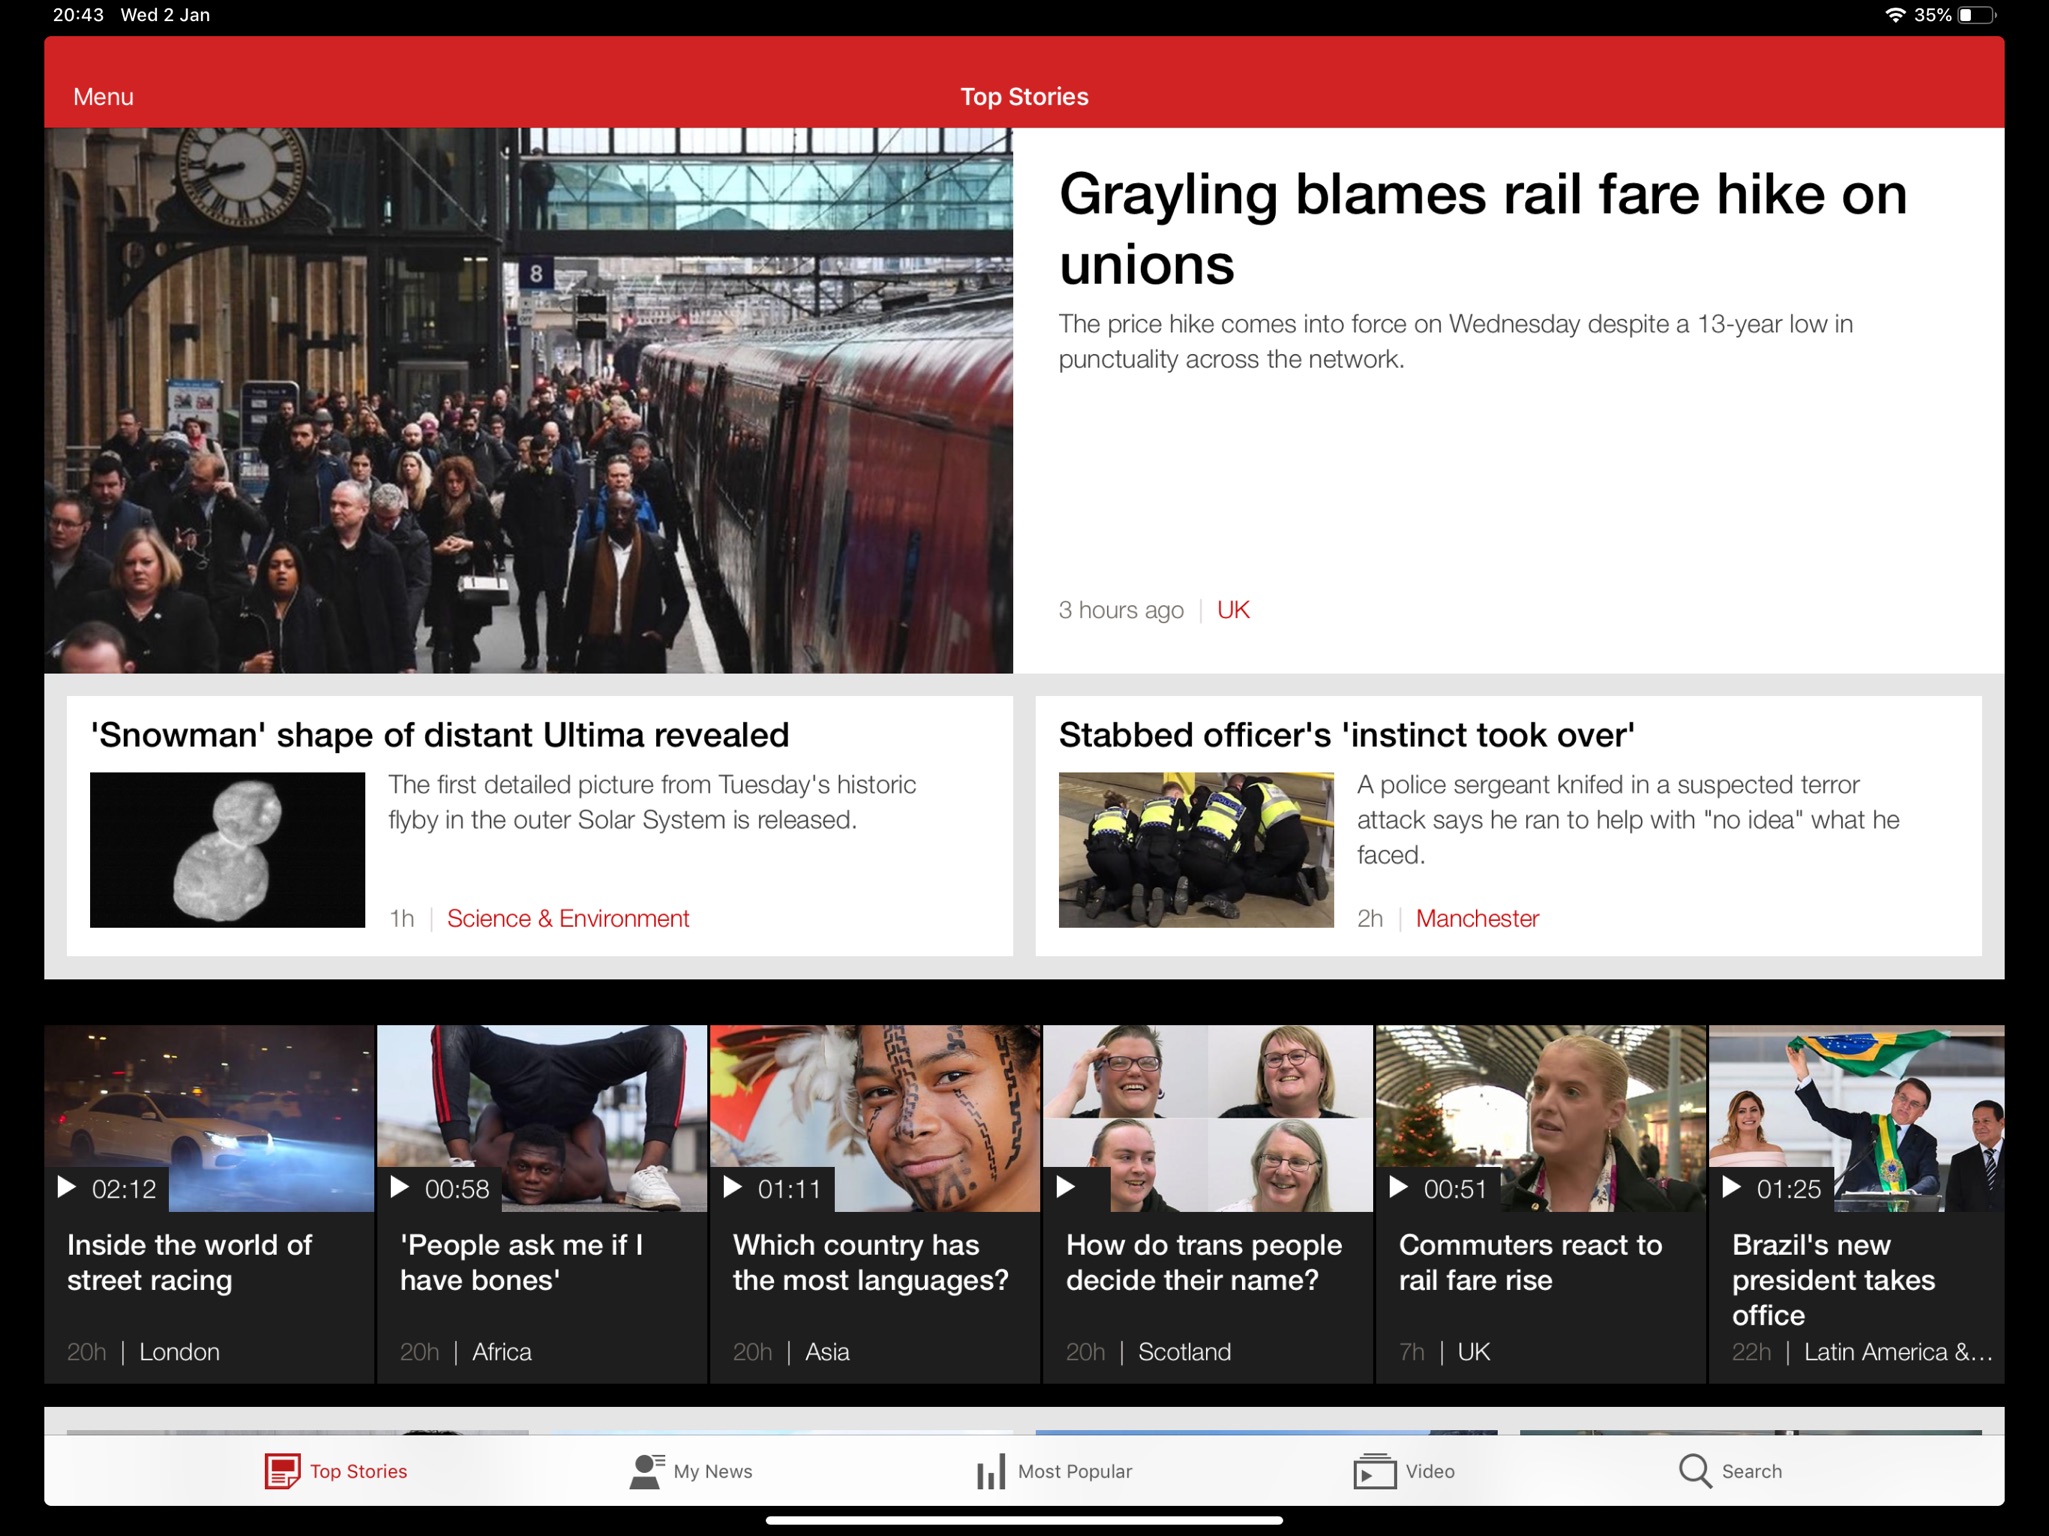This screenshot has width=2049, height=1536.
Task: Tap the Africa tag on bones video card
Action: (x=502, y=1352)
